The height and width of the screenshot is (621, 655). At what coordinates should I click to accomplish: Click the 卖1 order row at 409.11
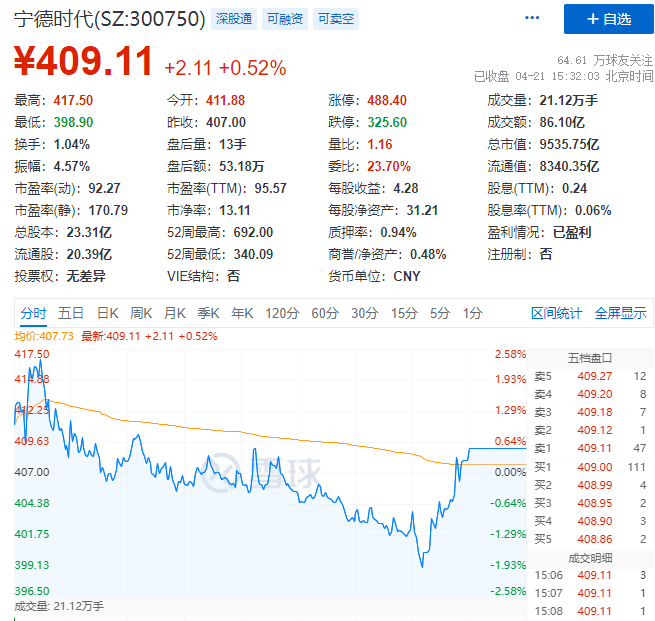coord(590,448)
